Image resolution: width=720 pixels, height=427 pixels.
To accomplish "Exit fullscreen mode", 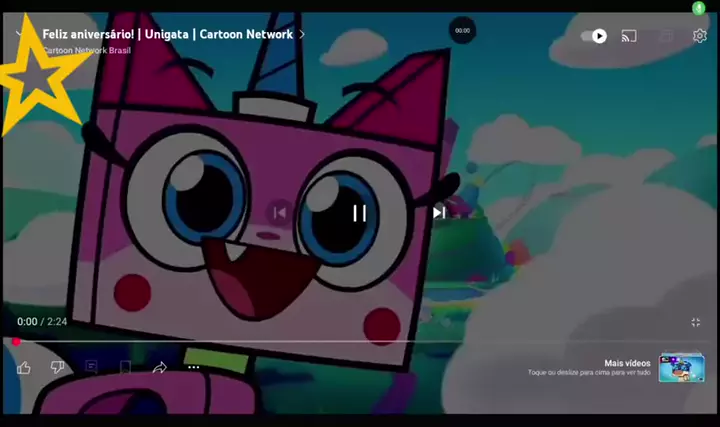I will pos(696,322).
